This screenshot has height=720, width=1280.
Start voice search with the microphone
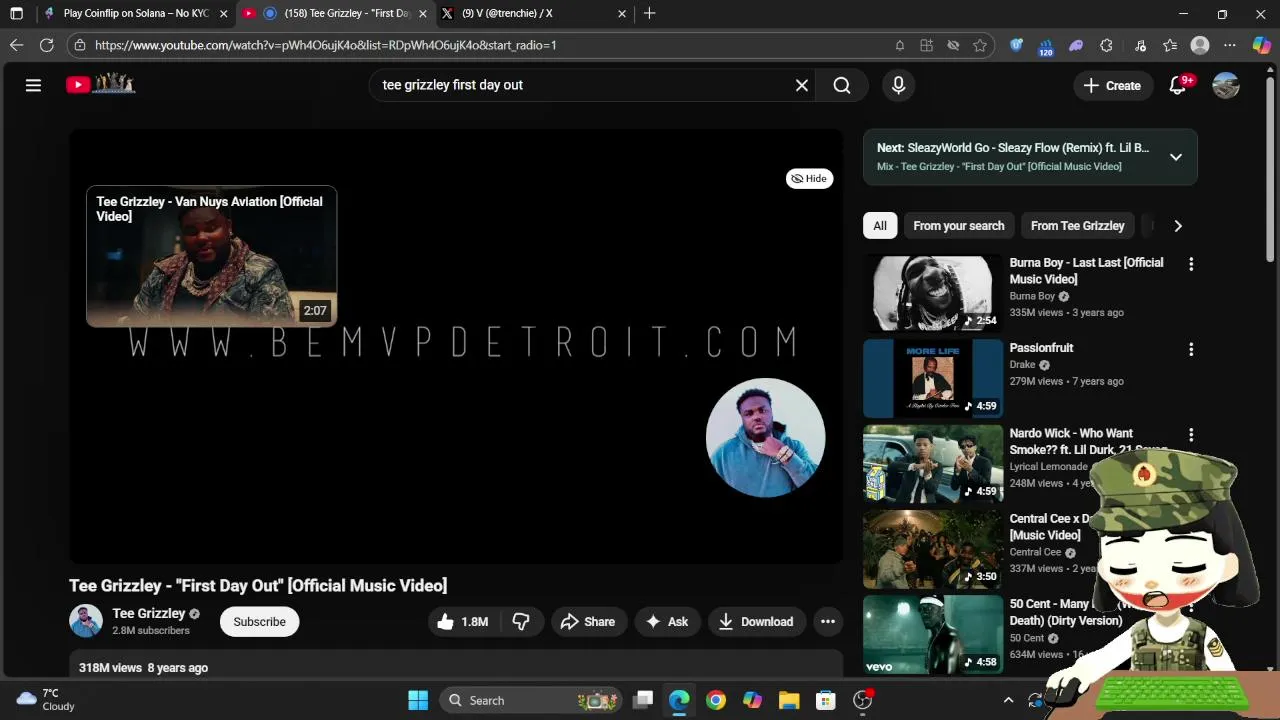(898, 85)
